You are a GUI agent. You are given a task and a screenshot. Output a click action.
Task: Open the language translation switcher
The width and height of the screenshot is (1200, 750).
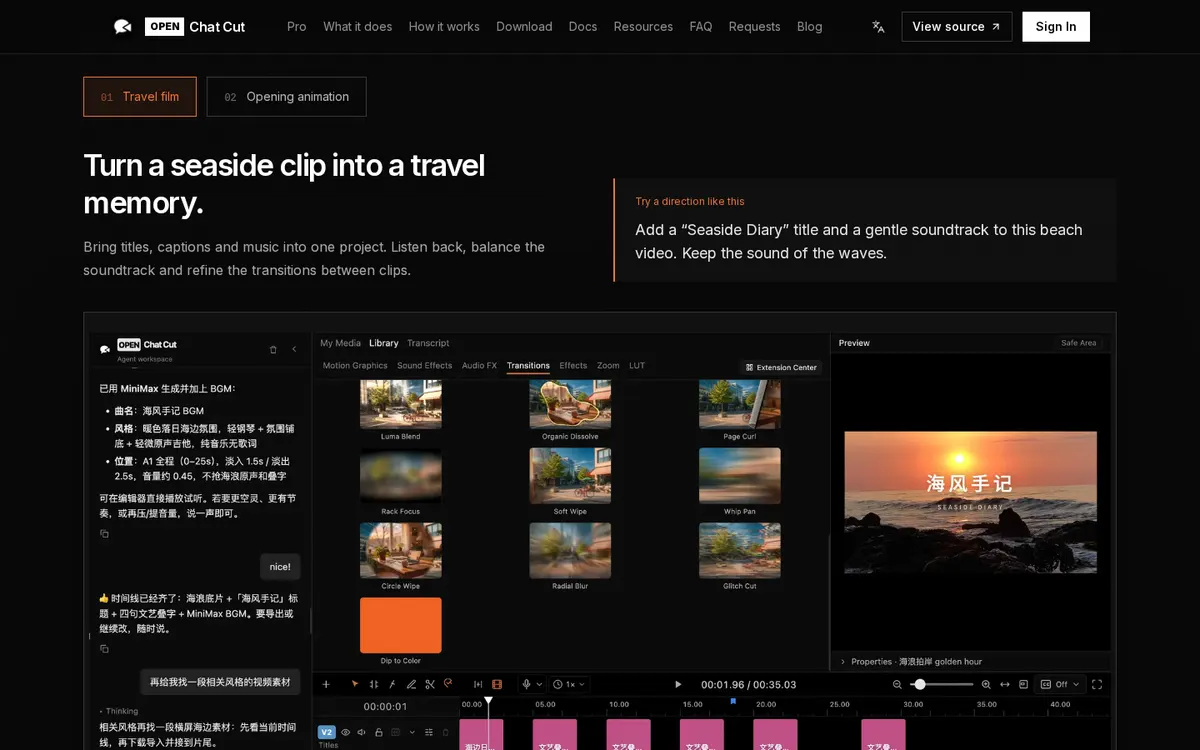878,27
